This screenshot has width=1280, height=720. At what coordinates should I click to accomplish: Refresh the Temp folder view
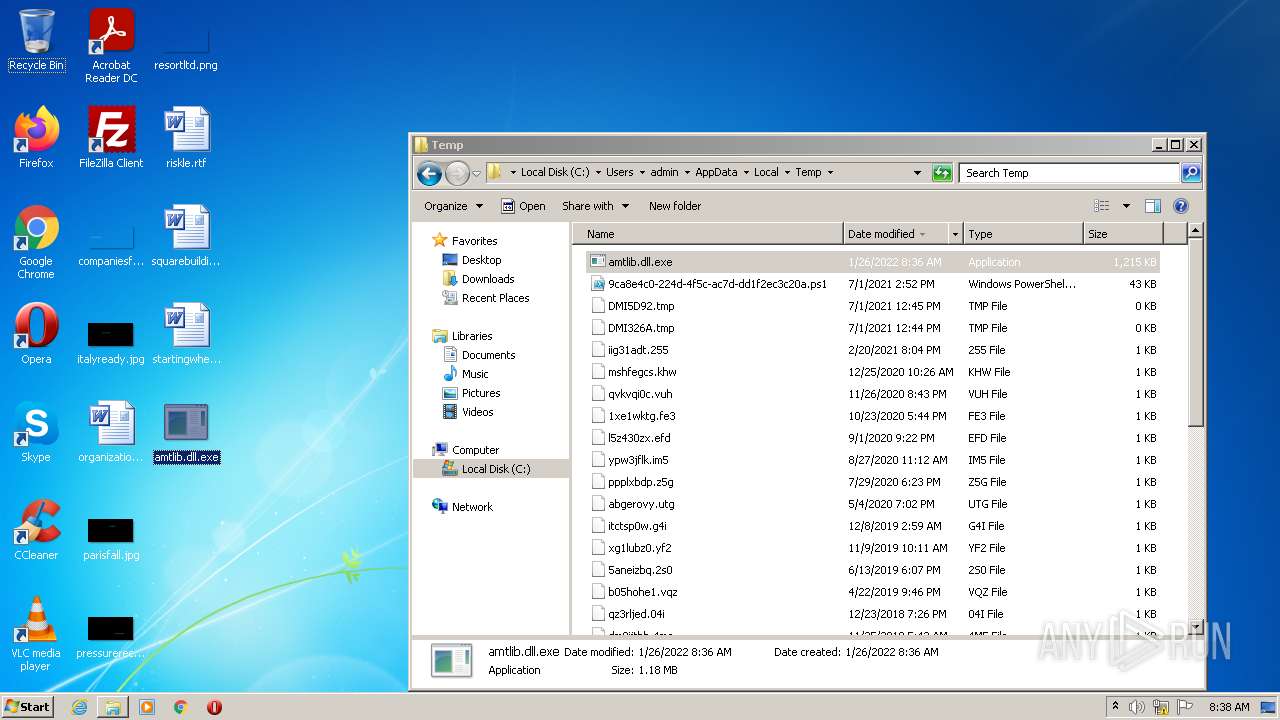pyautogui.click(x=942, y=173)
